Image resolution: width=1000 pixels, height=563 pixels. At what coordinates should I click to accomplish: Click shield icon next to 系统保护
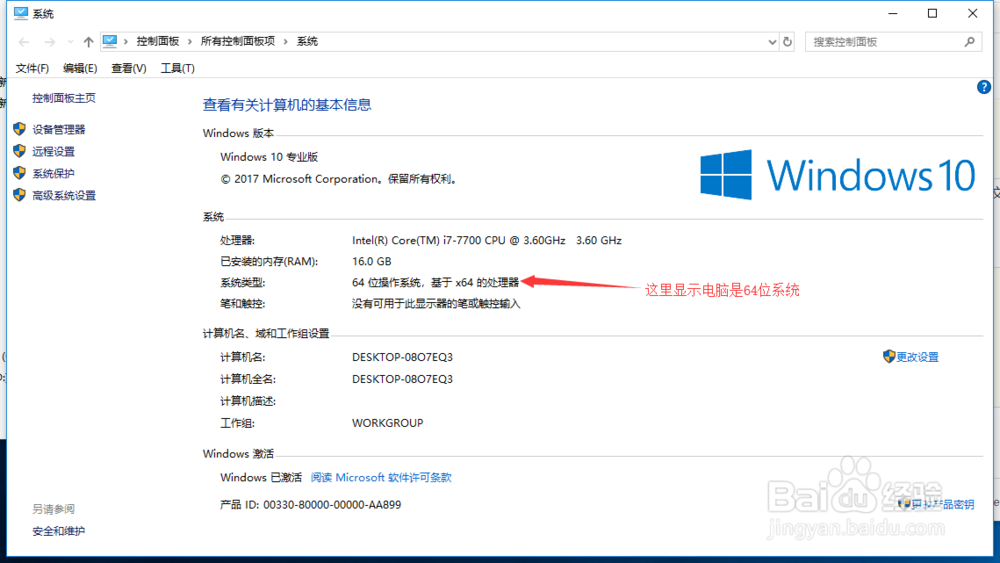tap(19, 173)
